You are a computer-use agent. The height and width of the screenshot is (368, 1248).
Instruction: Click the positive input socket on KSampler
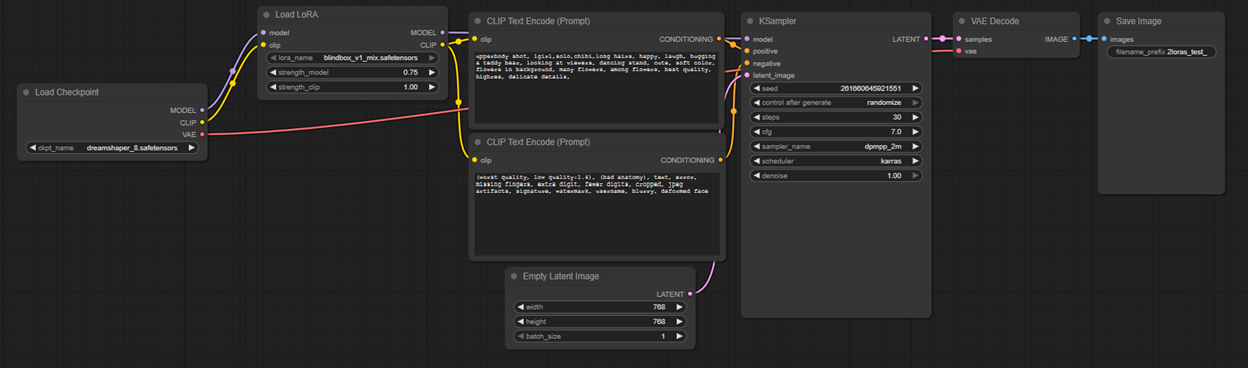746,51
